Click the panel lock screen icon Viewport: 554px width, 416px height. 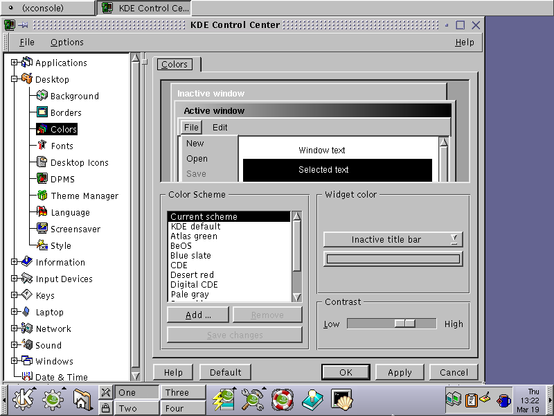(105, 408)
